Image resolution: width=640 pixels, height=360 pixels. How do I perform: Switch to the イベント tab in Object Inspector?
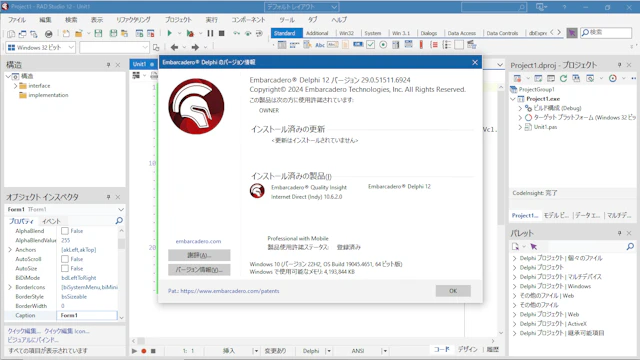point(51,221)
